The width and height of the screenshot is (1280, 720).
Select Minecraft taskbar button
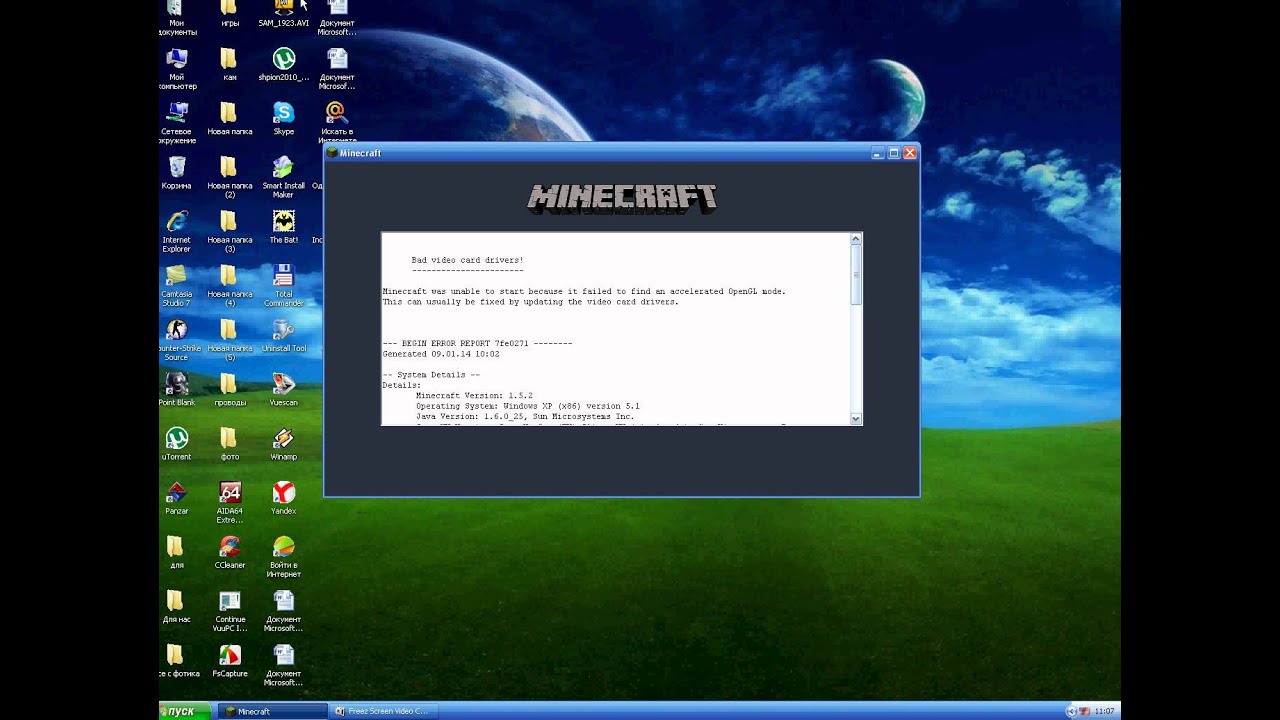(x=273, y=711)
